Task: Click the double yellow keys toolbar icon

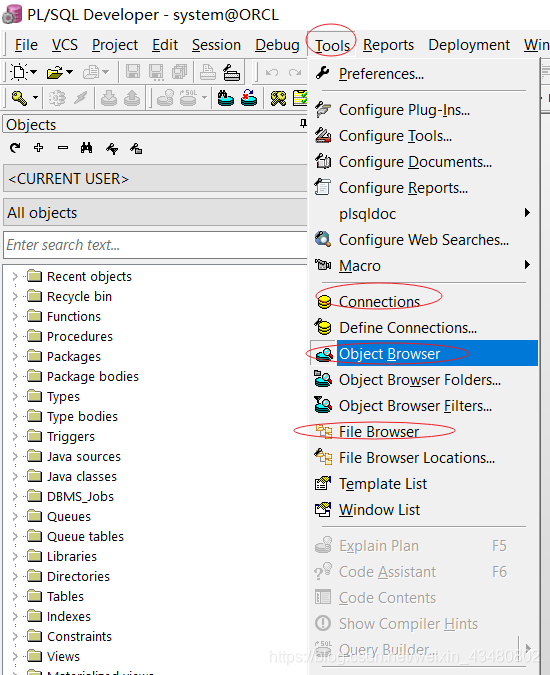Action: (x=278, y=98)
